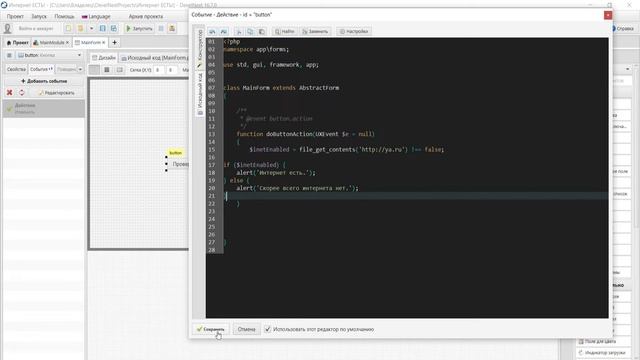Click the Справка help button at top right
The width and height of the screenshot is (640, 360).
(x=624, y=29)
